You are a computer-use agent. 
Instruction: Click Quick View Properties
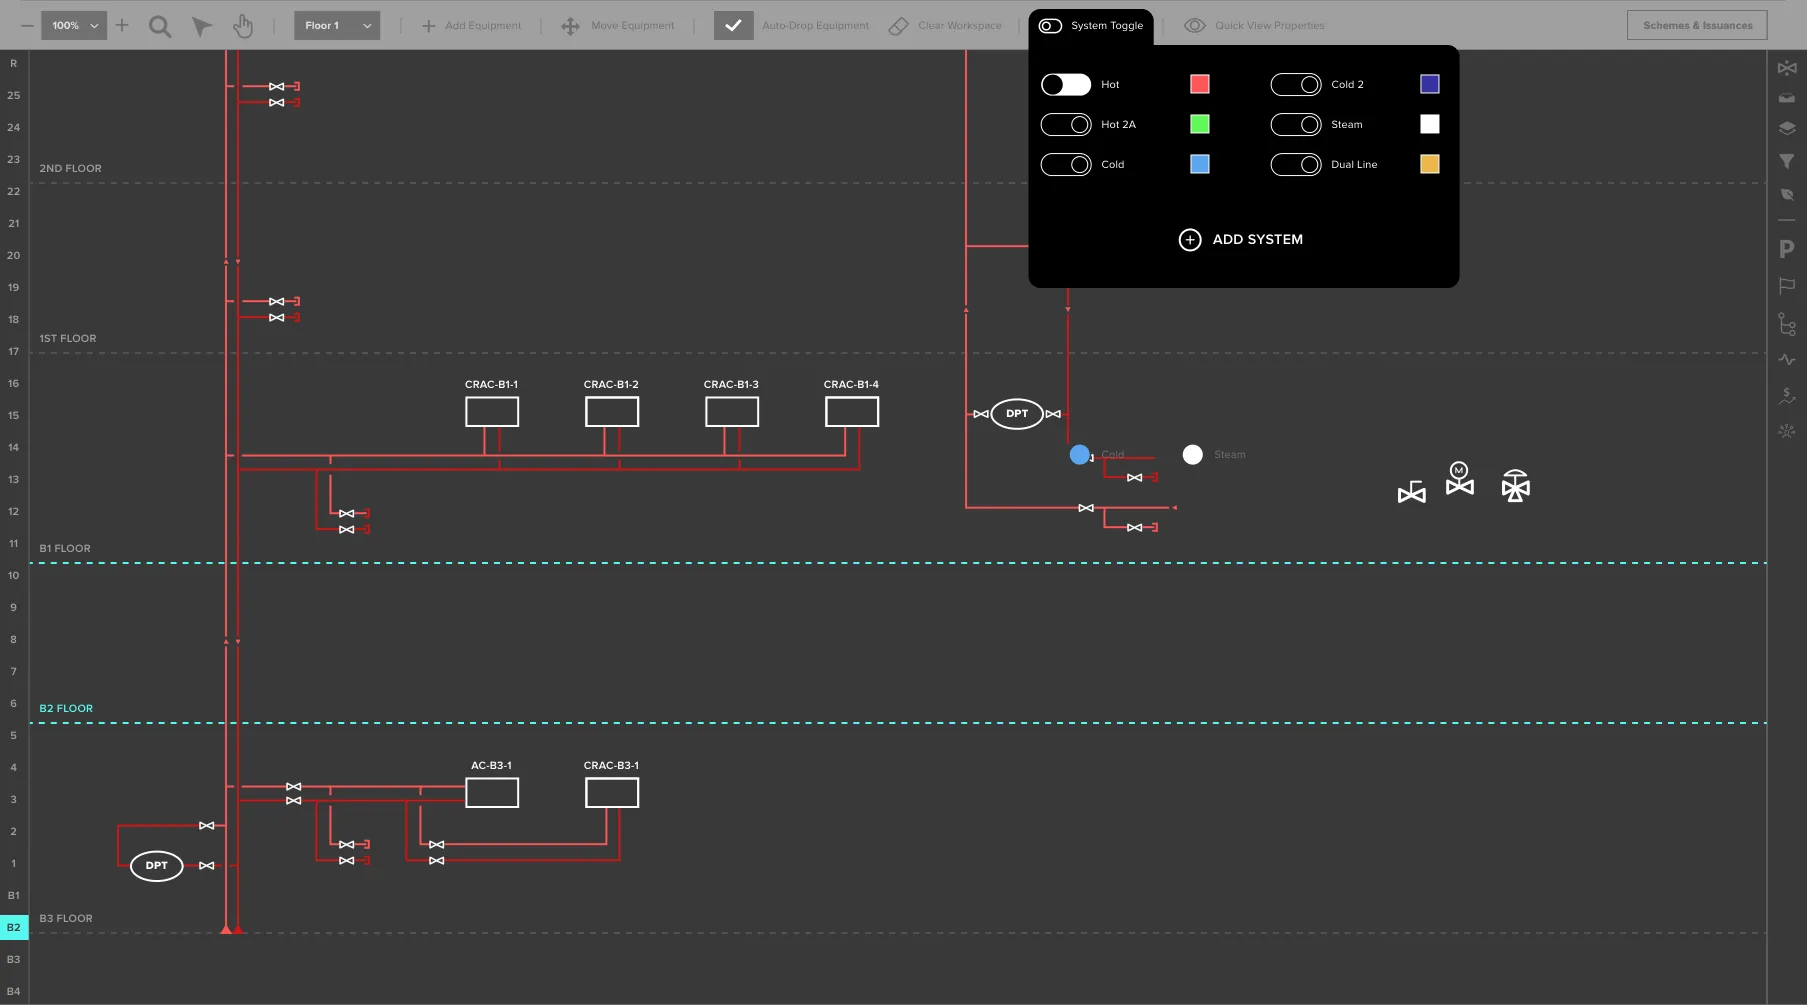(1255, 26)
